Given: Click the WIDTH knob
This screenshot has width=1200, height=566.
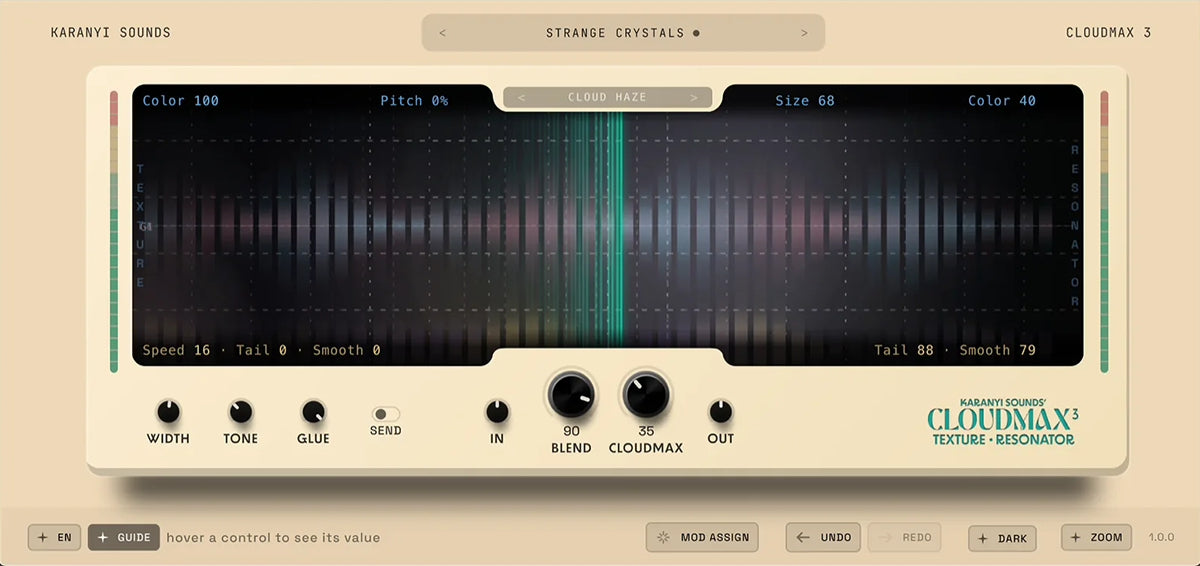Looking at the screenshot, I should tap(168, 411).
